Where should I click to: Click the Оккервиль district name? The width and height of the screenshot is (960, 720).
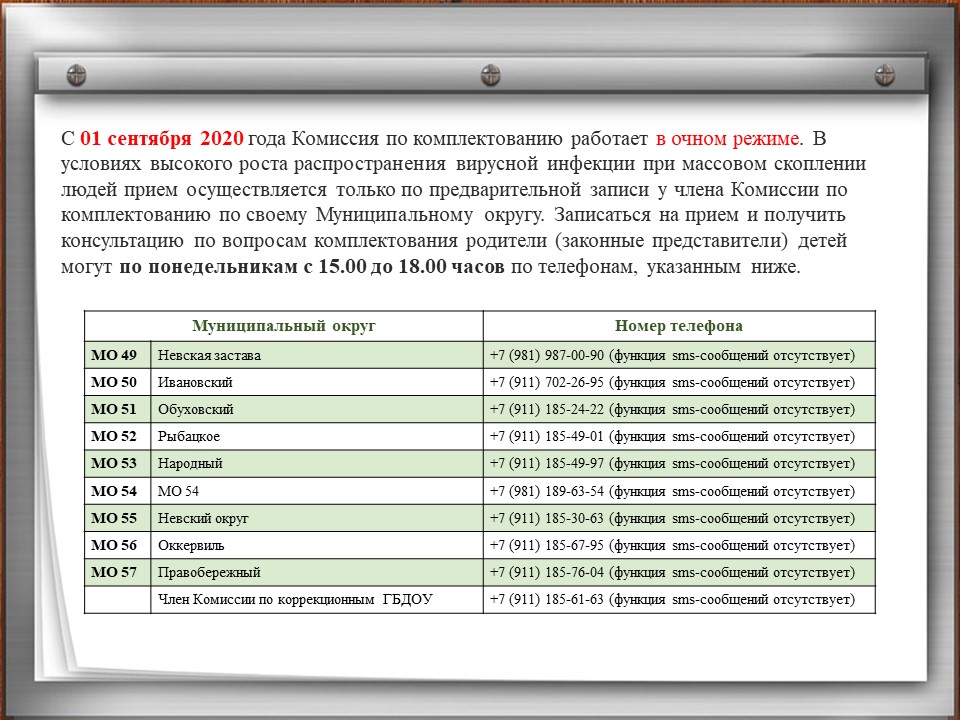point(191,545)
